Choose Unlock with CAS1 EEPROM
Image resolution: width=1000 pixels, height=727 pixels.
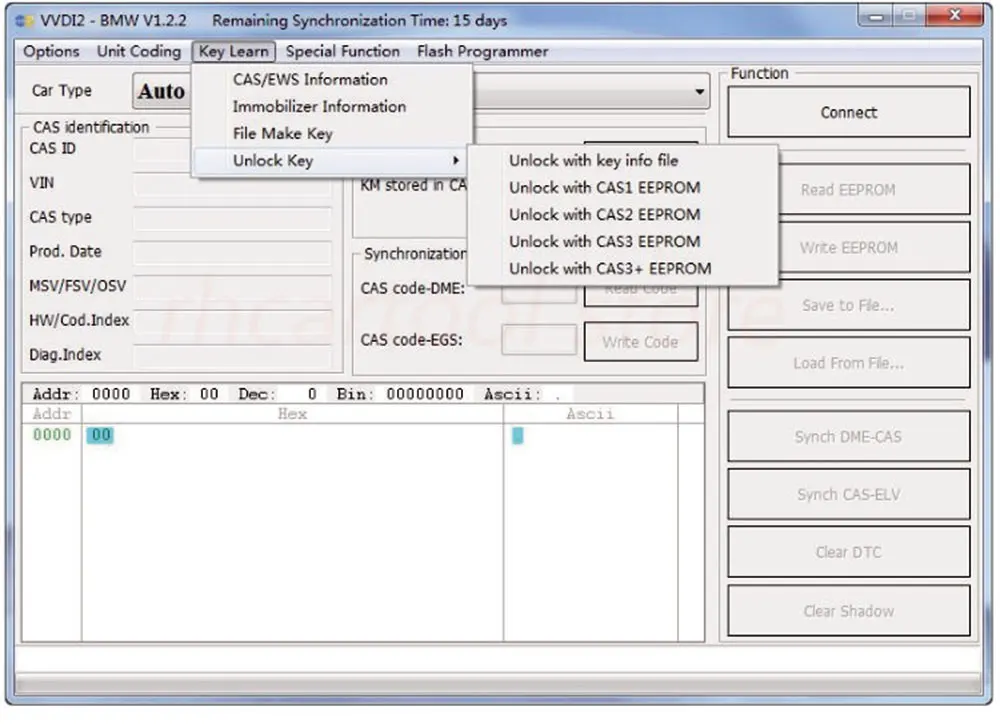622,187
